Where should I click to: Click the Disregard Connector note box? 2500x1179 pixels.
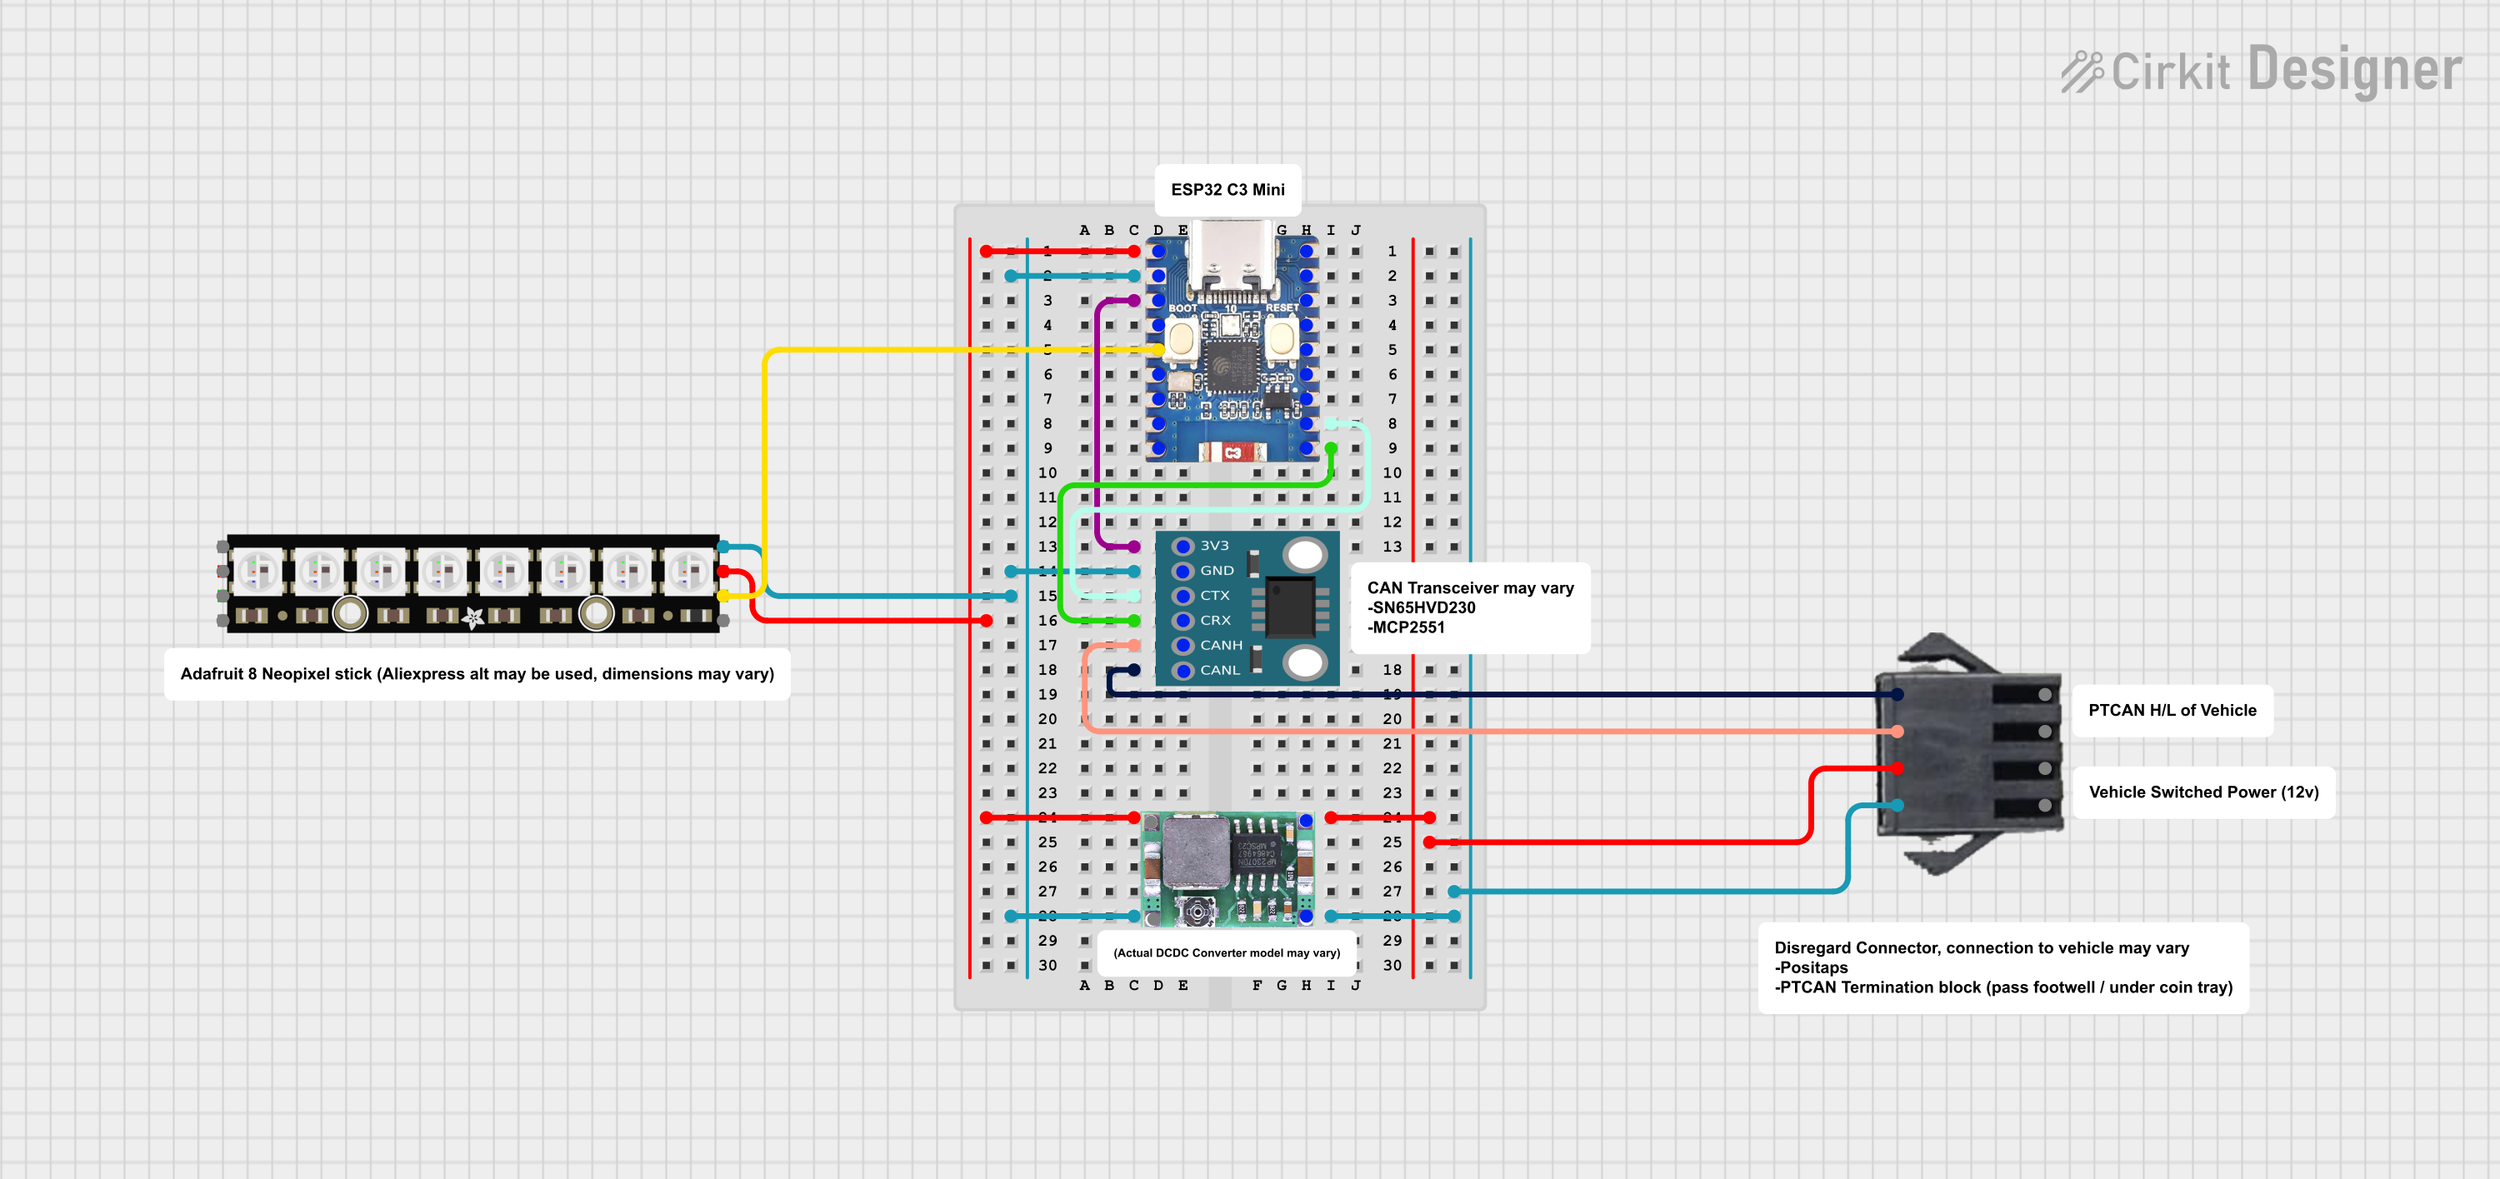(2003, 968)
